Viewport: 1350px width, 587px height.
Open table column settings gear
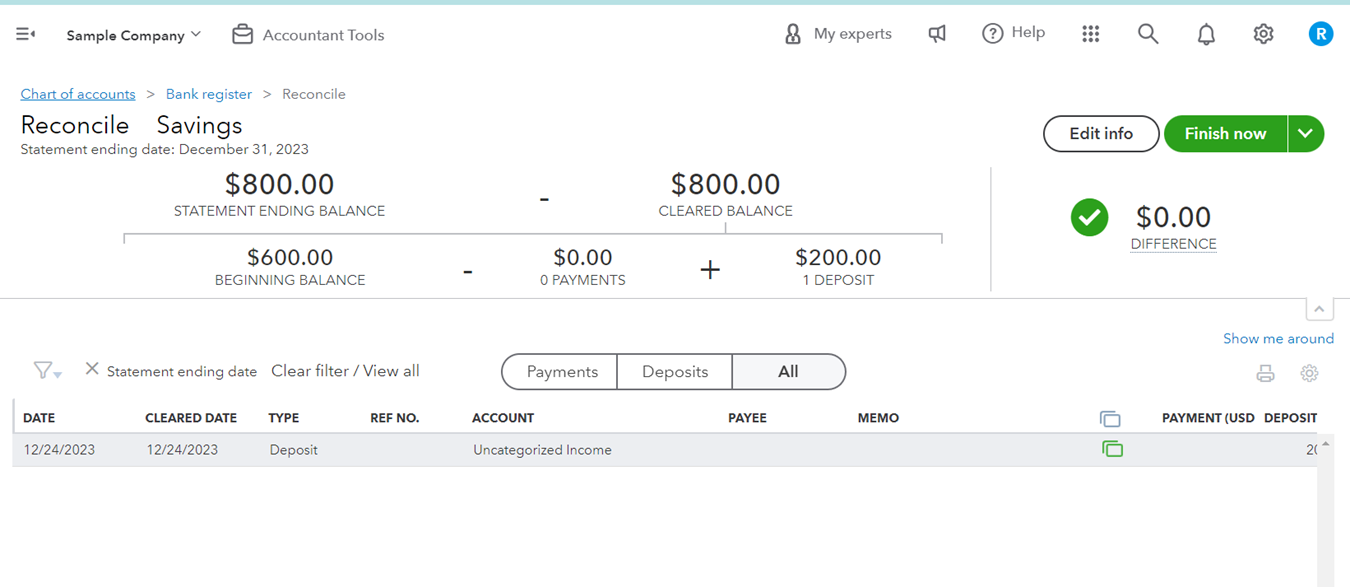[x=1309, y=373]
